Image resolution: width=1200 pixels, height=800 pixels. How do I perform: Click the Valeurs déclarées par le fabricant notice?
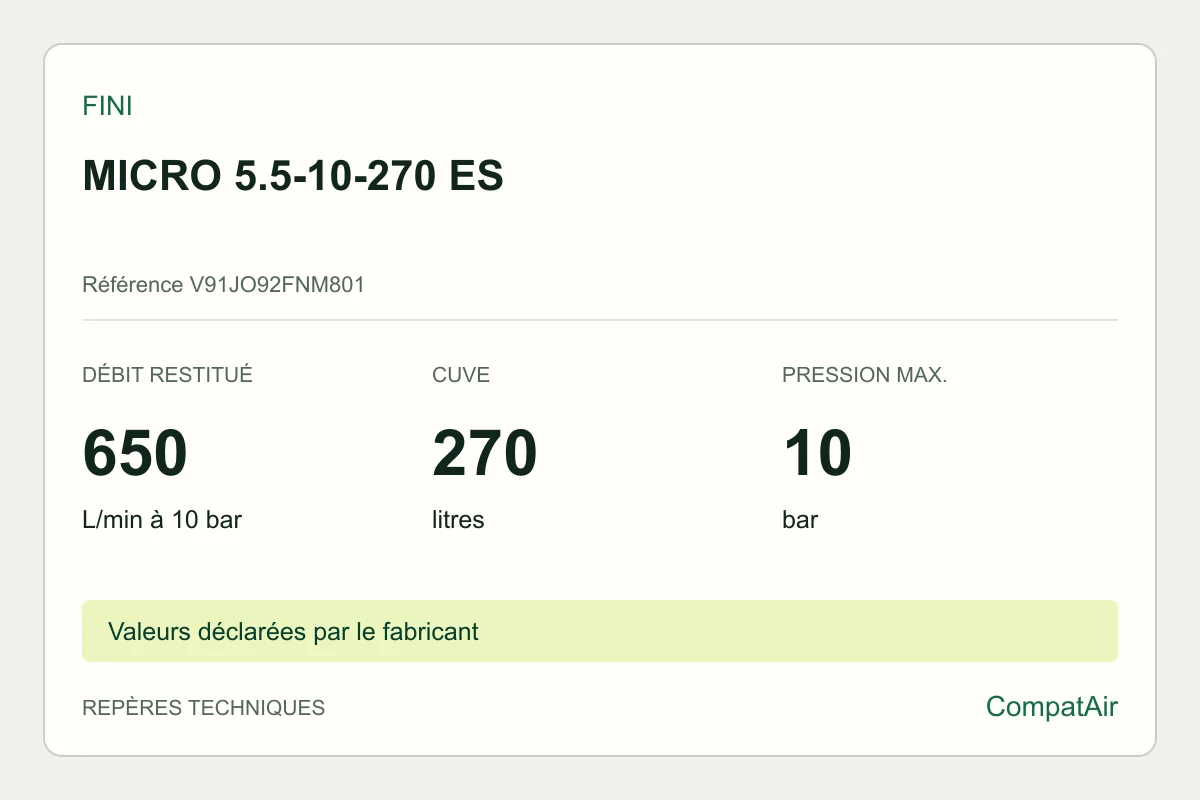tap(600, 631)
